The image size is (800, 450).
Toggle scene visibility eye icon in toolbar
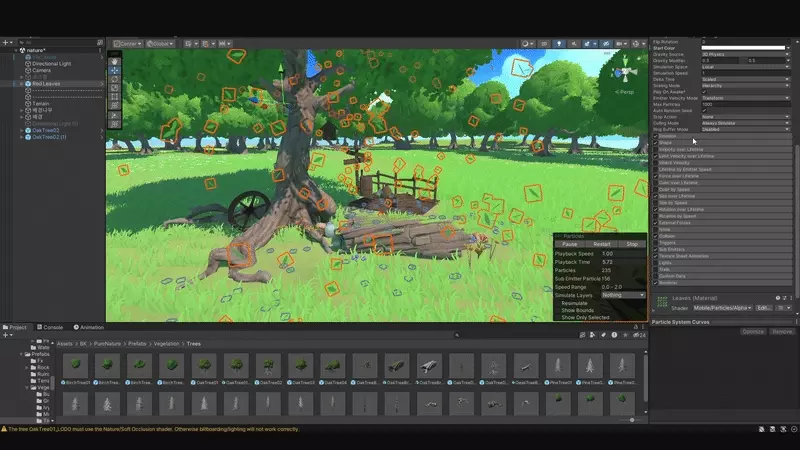click(606, 44)
